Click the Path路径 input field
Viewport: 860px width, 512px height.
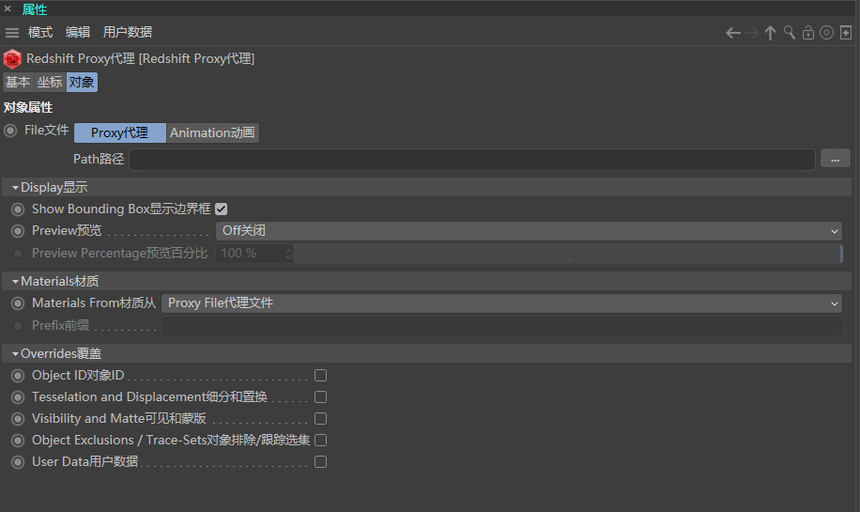click(472, 160)
